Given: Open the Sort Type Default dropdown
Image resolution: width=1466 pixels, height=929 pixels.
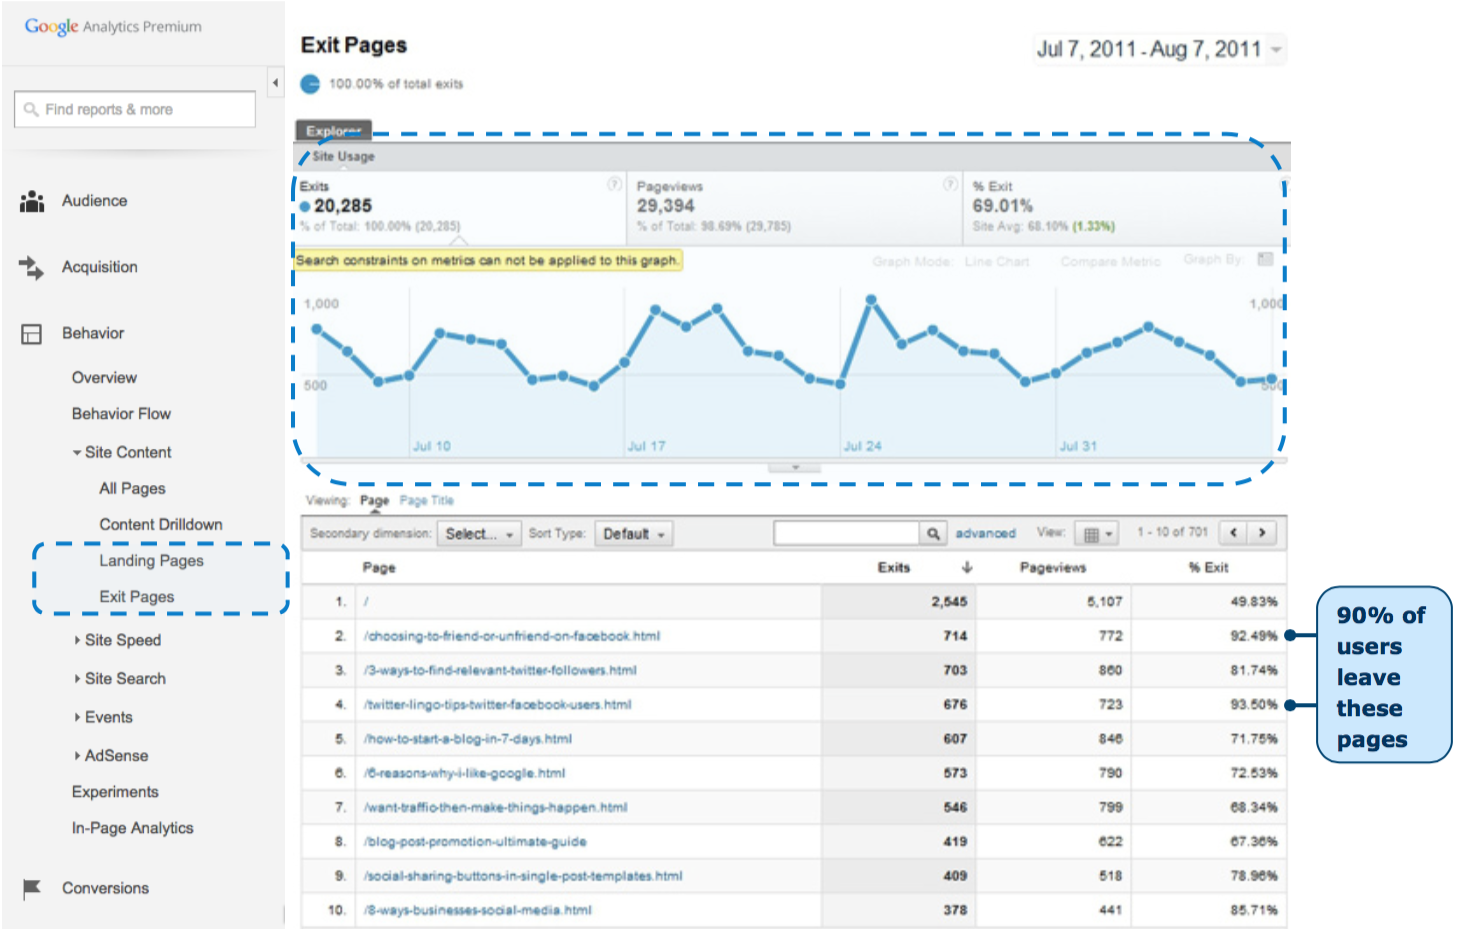Looking at the screenshot, I should [634, 534].
